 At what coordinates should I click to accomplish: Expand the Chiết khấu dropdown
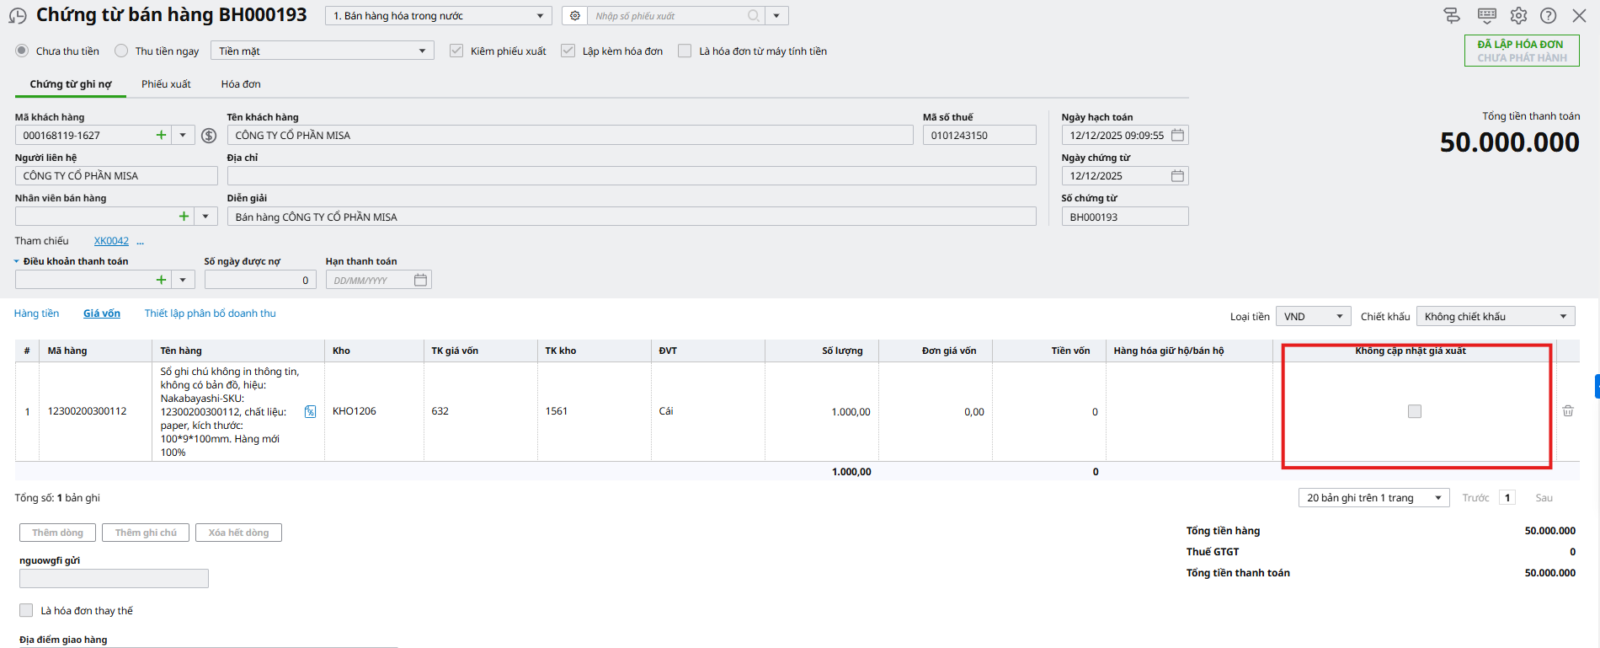[x=1495, y=317]
